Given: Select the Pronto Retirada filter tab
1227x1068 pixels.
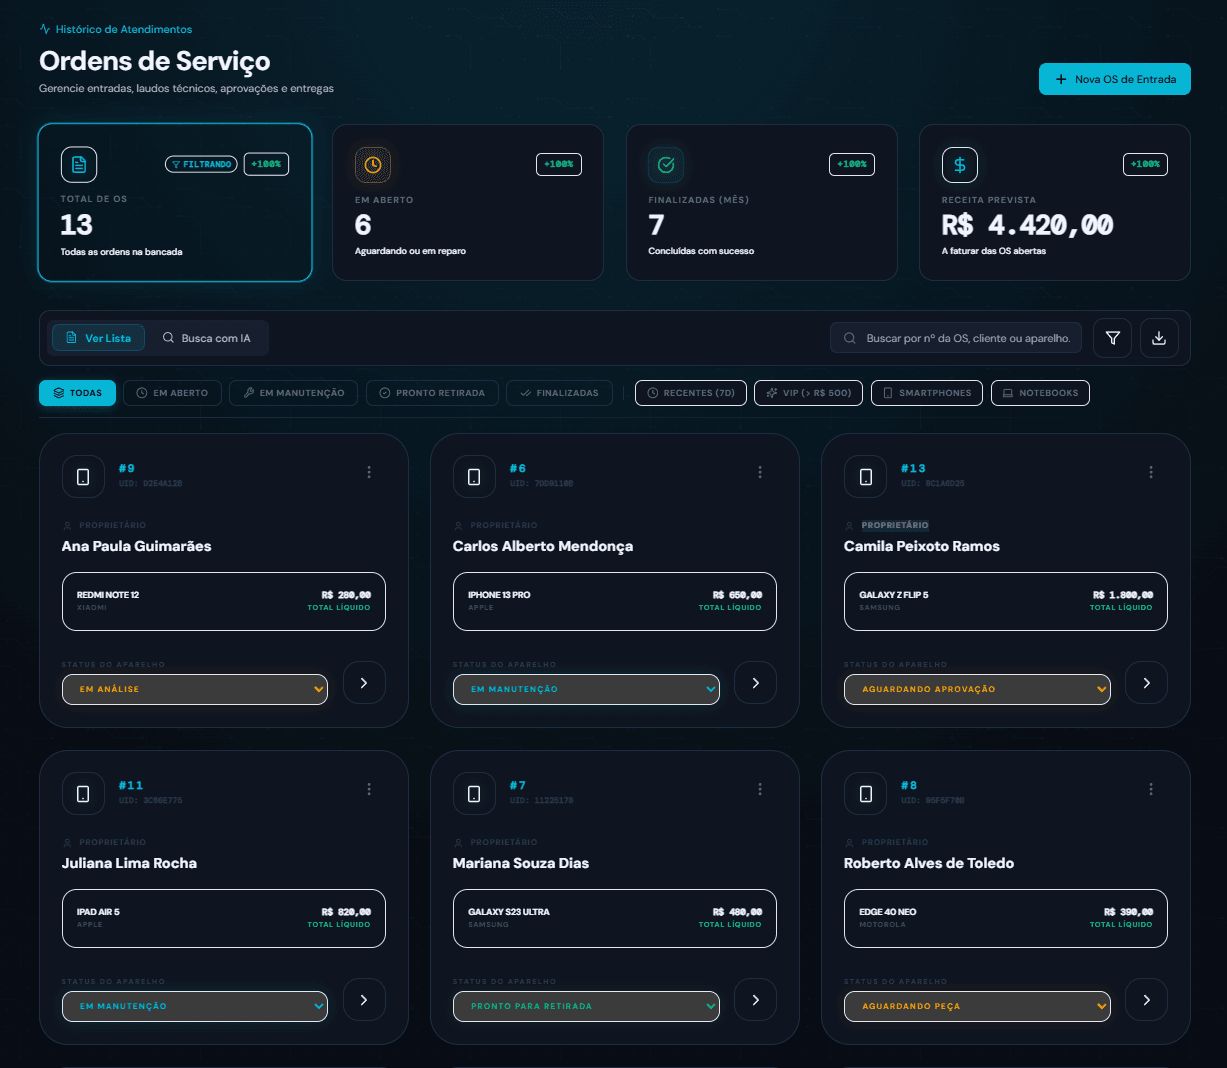Looking at the screenshot, I should [x=432, y=393].
